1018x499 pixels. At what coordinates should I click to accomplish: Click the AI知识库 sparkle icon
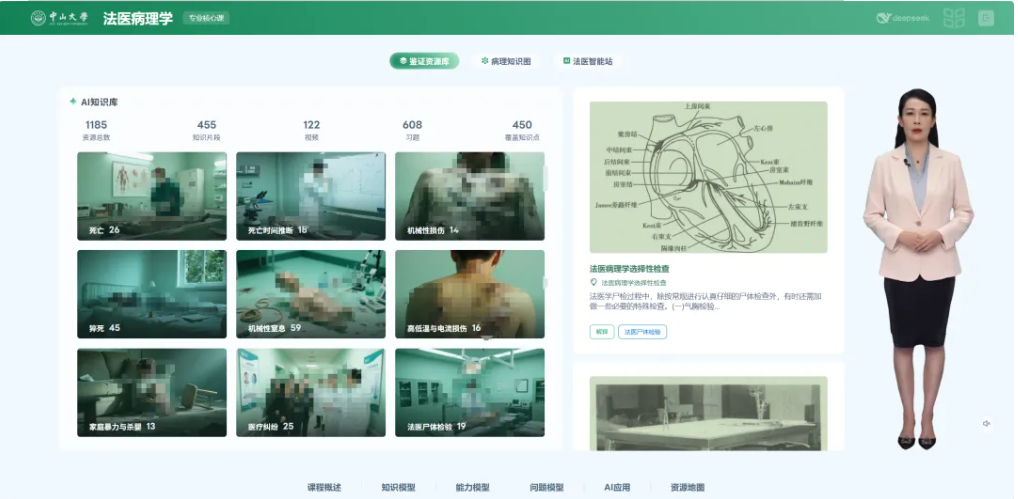73,101
